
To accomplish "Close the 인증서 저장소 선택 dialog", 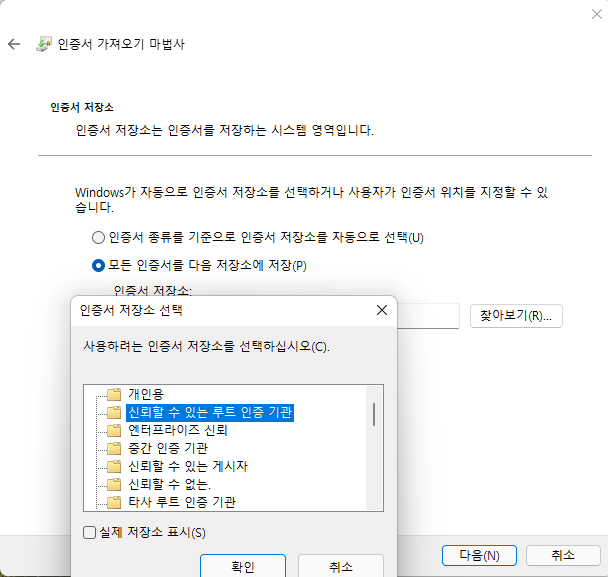I will tap(382, 310).
